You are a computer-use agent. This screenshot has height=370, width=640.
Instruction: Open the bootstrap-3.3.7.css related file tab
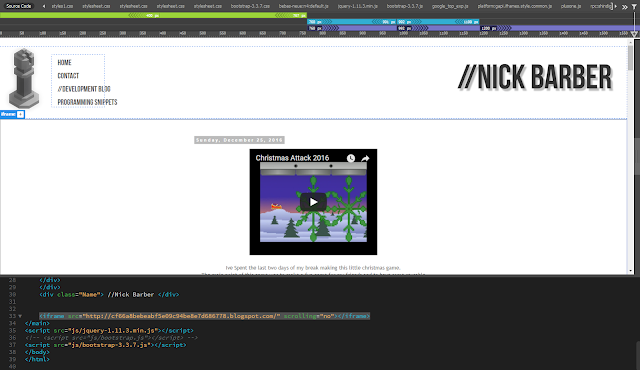tap(250, 6)
